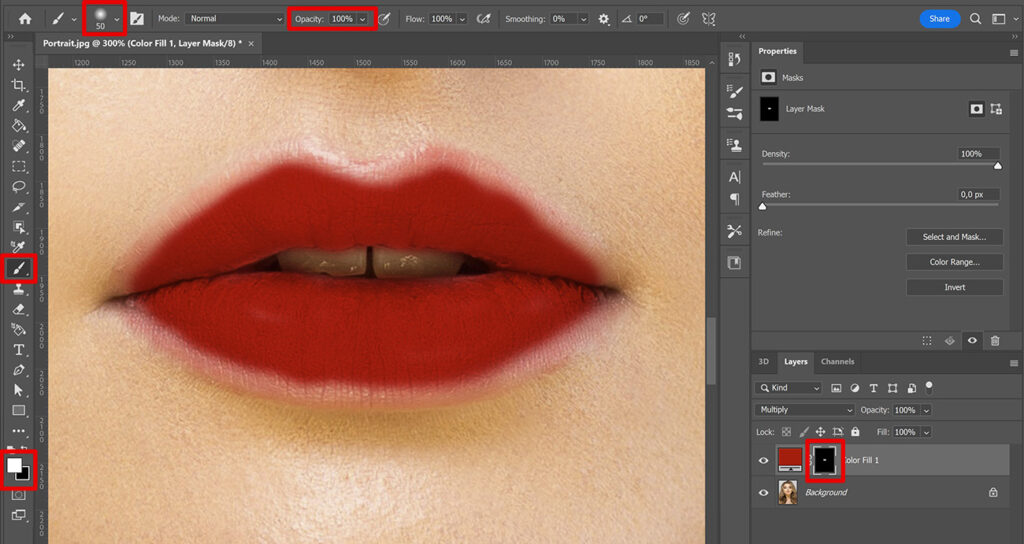The image size is (1024, 544).
Task: Switch to the 3D tab
Action: pos(763,361)
